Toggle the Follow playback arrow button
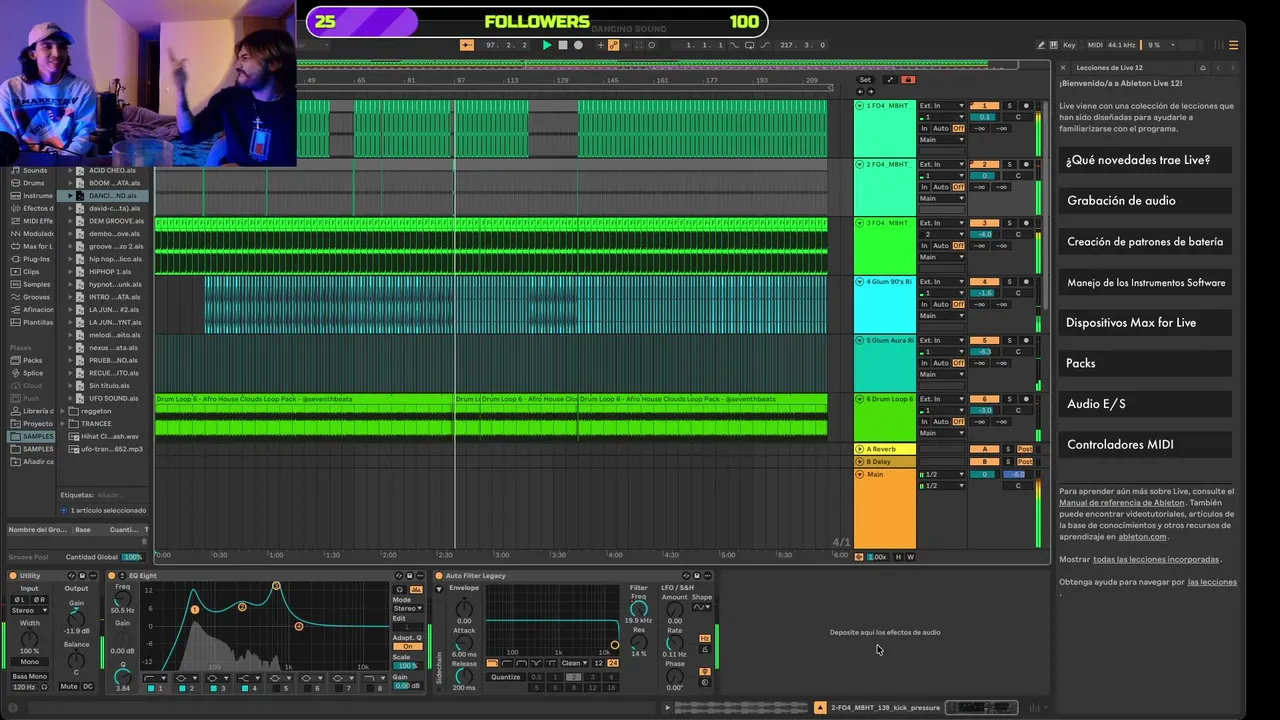1280x720 pixels. point(466,45)
